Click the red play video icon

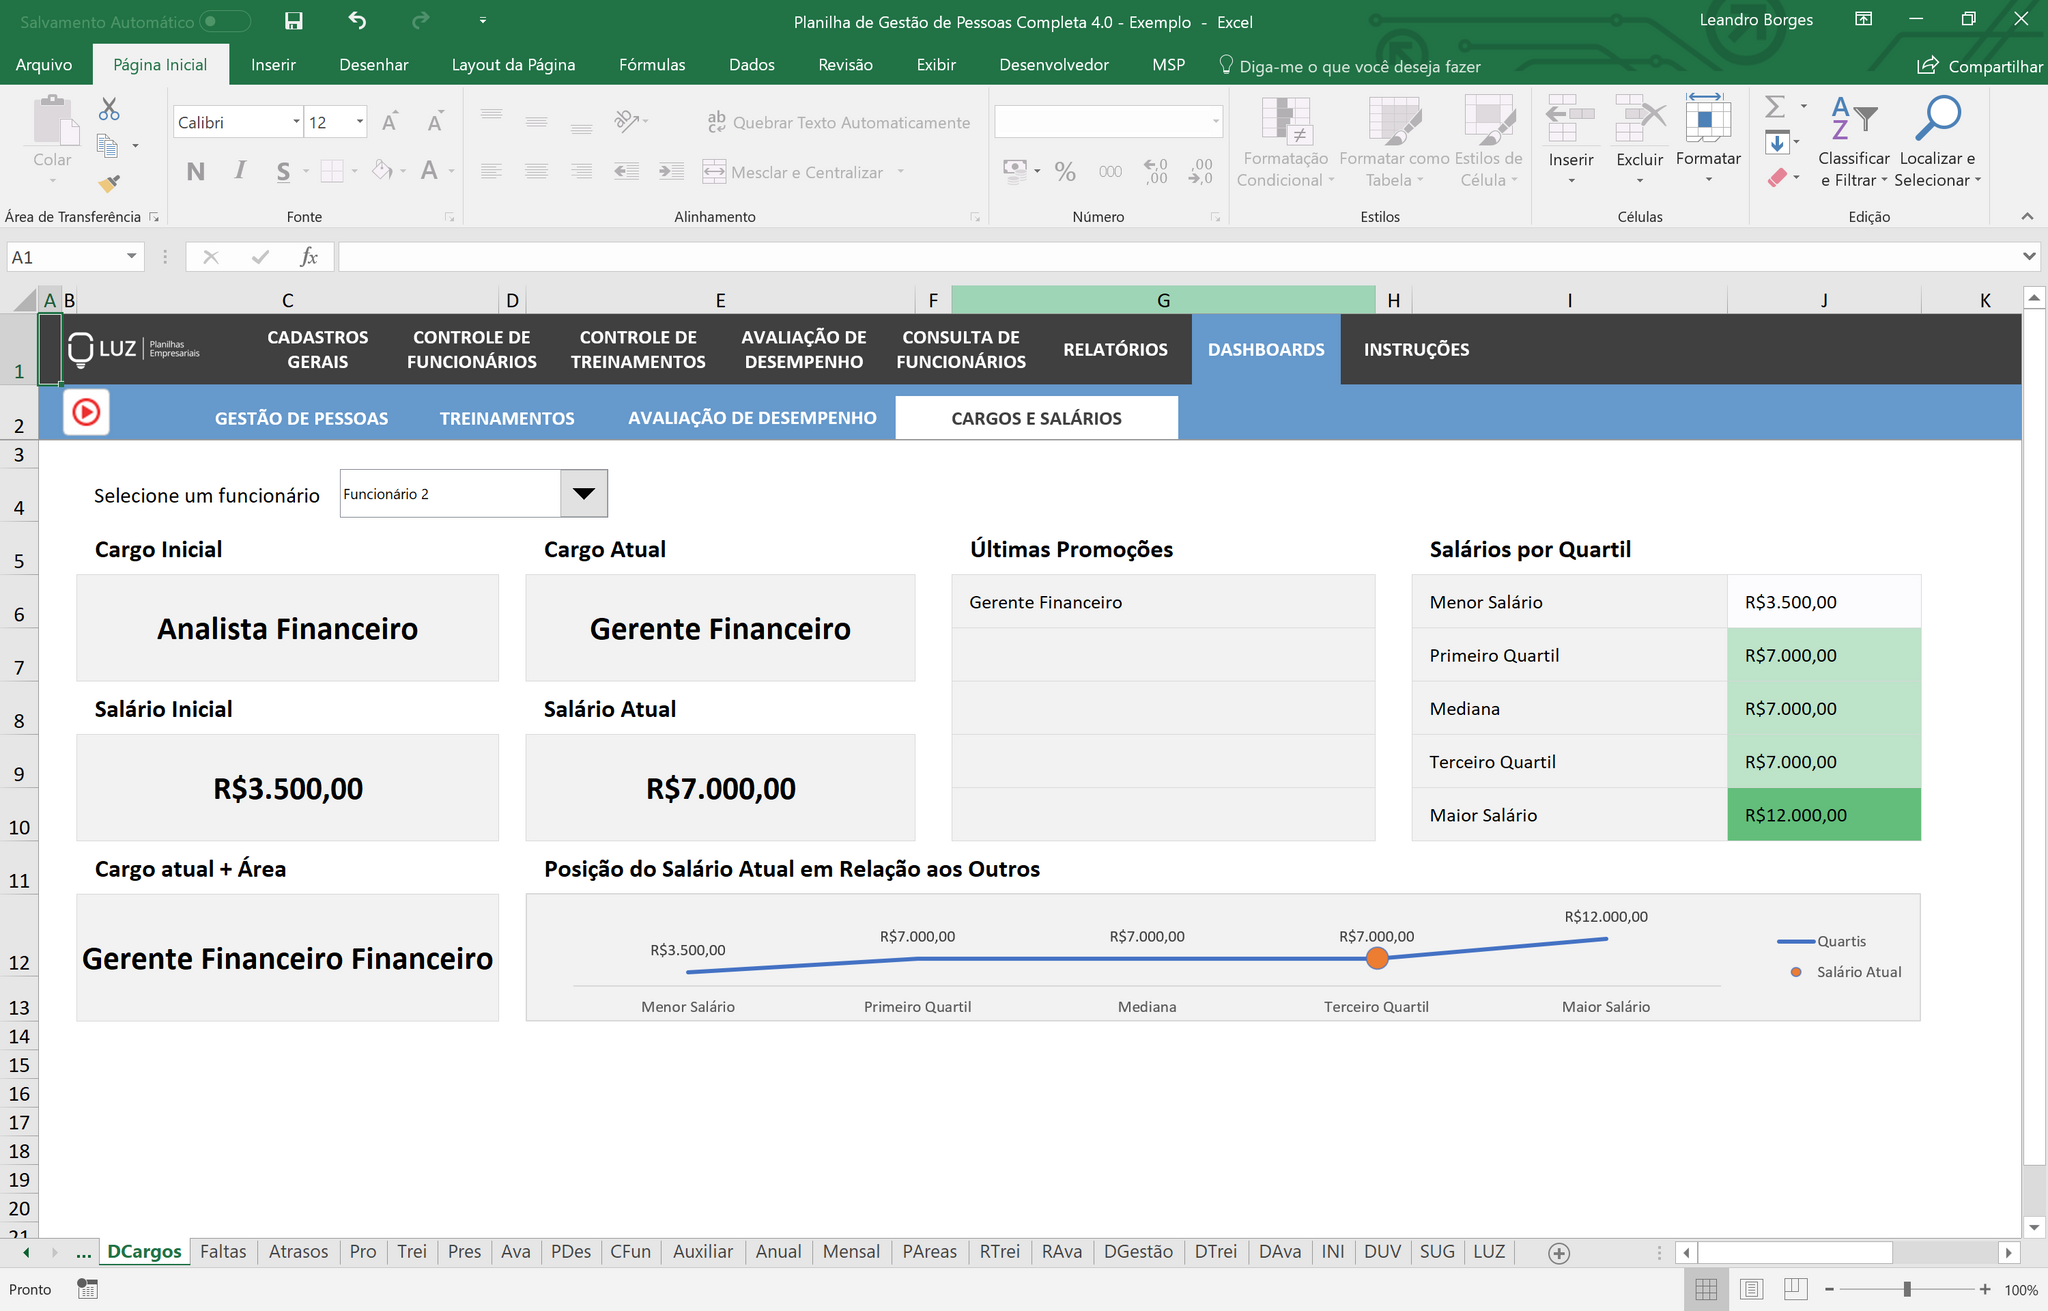tap(86, 412)
